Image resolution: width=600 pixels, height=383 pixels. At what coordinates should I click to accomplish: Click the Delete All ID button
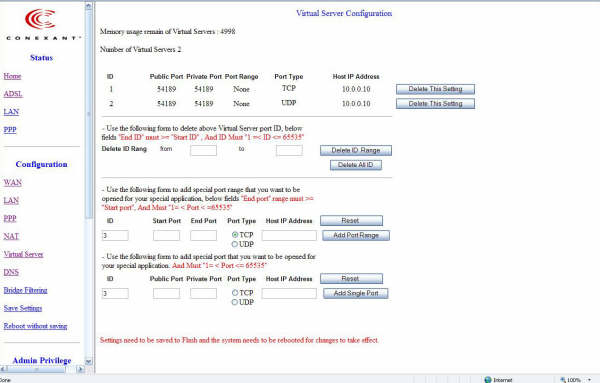pos(356,165)
